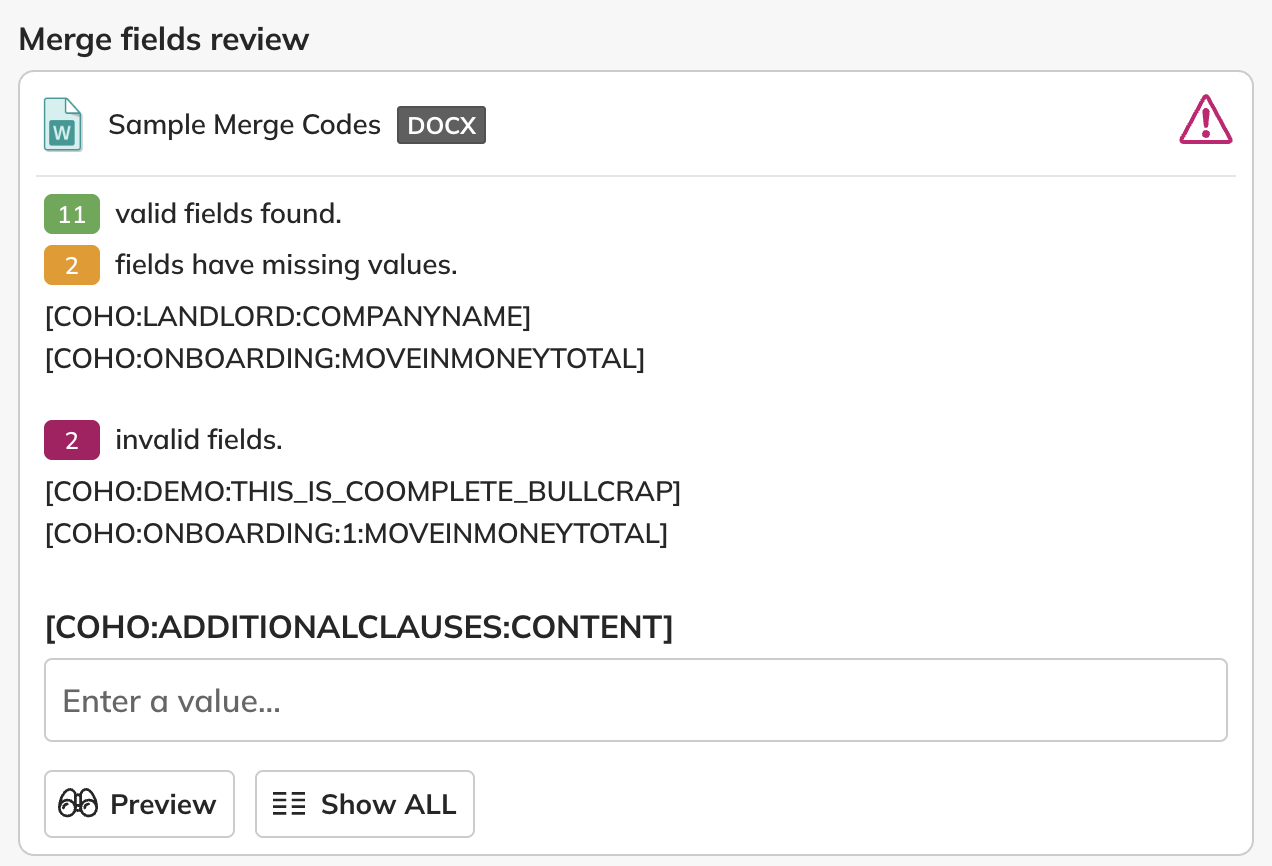Viewport: 1272px width, 866px height.
Task: Select the COHO:LANDLORD:COMPANYNAME field
Action: tap(288, 317)
